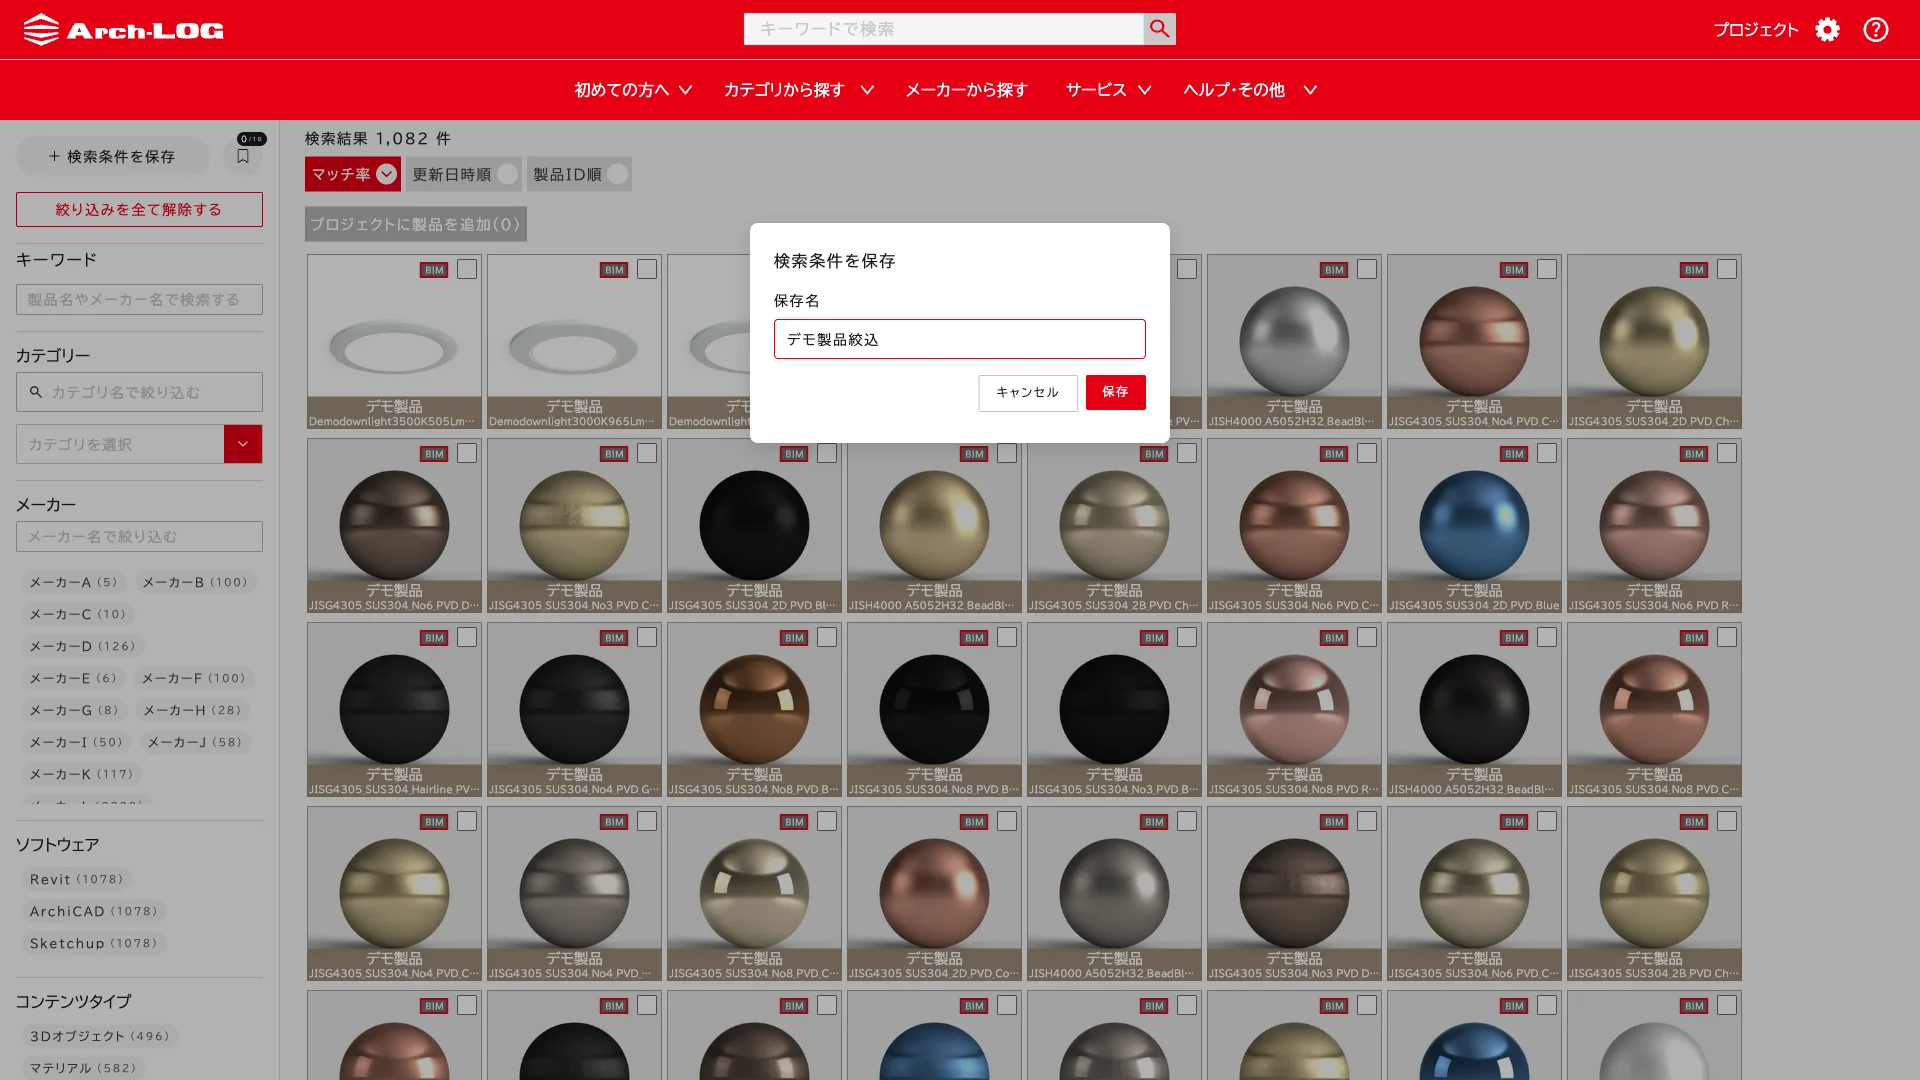Image resolution: width=1920 pixels, height=1080 pixels.
Task: Click プロジェクトに製品を追加(0) button
Action: point(416,224)
